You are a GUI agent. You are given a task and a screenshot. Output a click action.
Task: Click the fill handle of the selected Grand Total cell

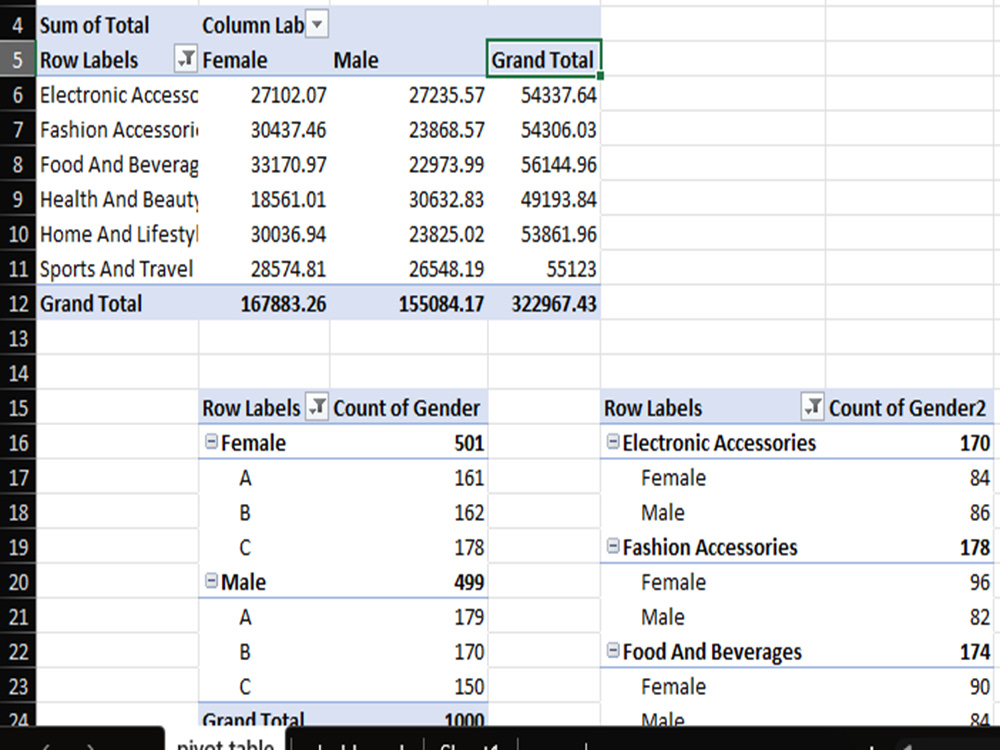pos(600,76)
